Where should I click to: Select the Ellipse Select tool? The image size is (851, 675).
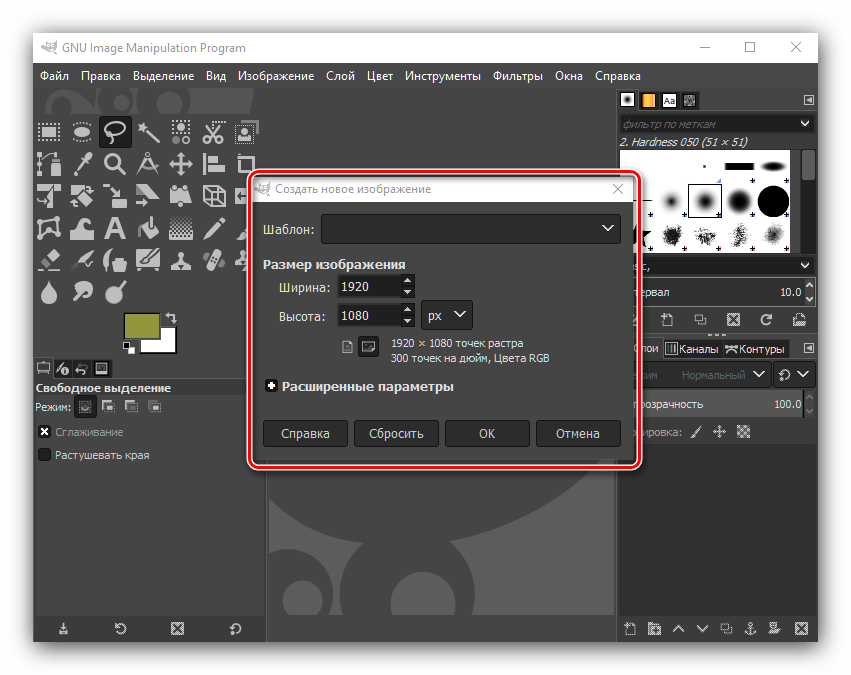click(x=82, y=132)
